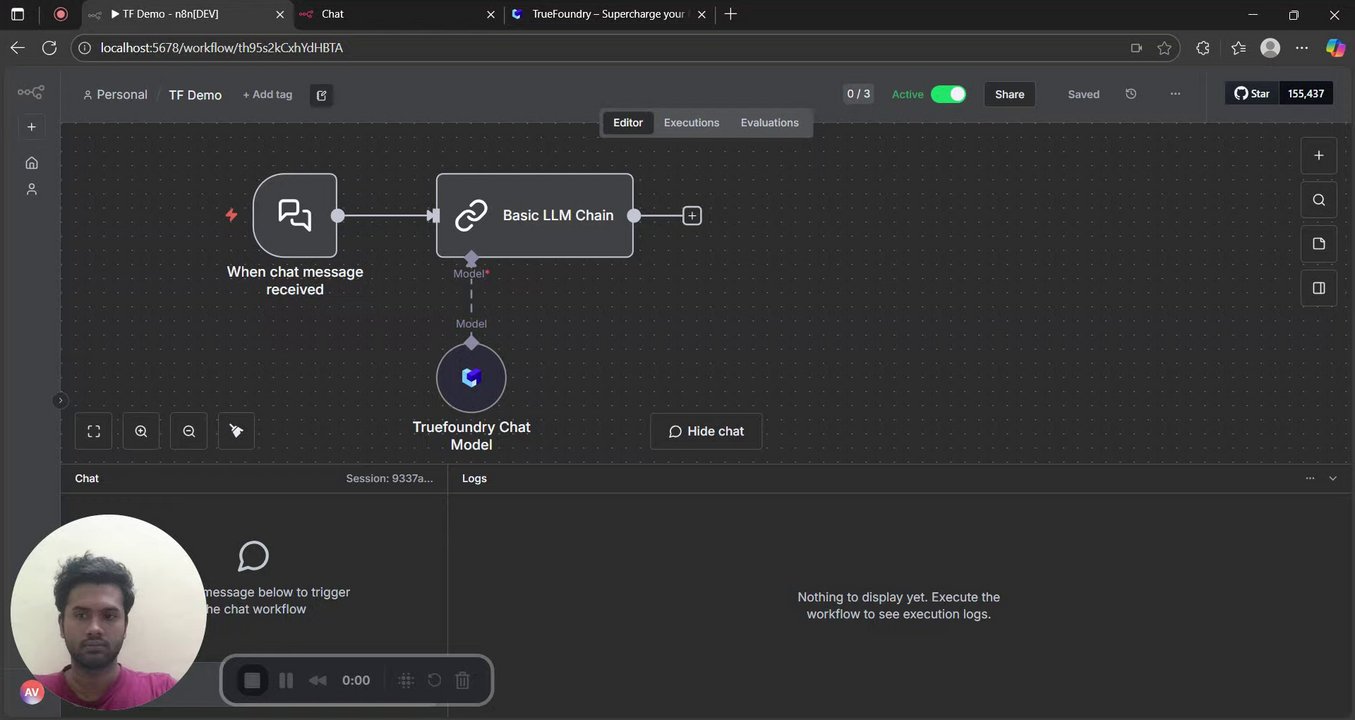Rewind the screen recording
Screen dimensions: 1355x720
(318, 680)
